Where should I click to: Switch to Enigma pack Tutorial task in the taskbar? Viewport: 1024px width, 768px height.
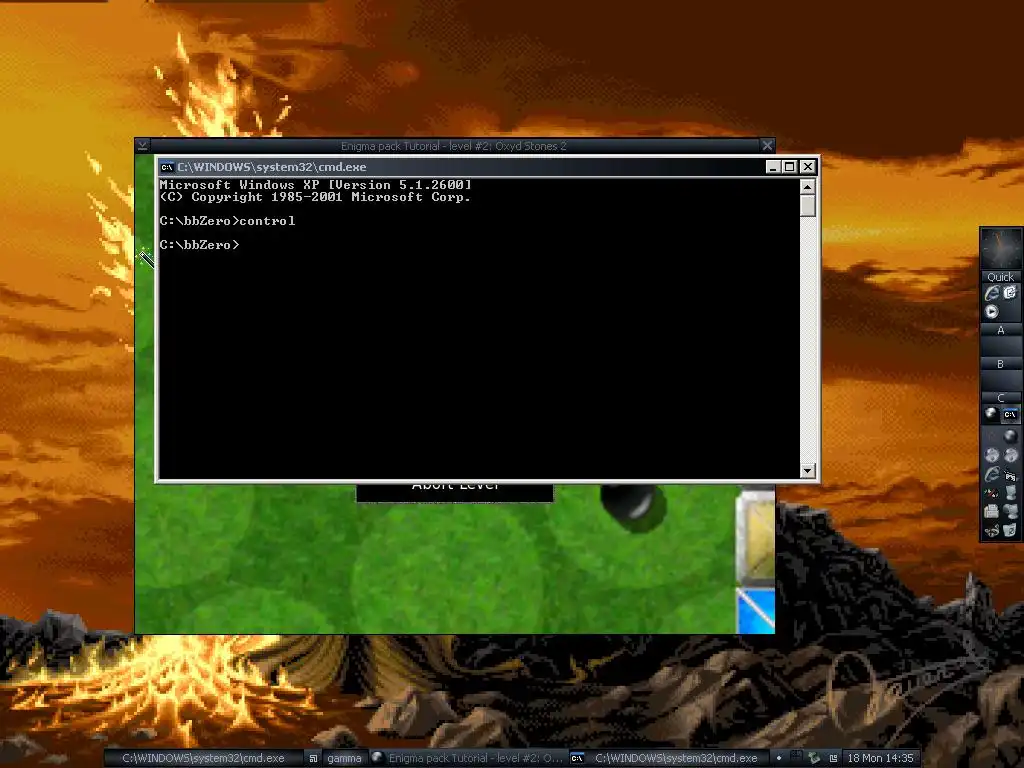(x=468, y=758)
